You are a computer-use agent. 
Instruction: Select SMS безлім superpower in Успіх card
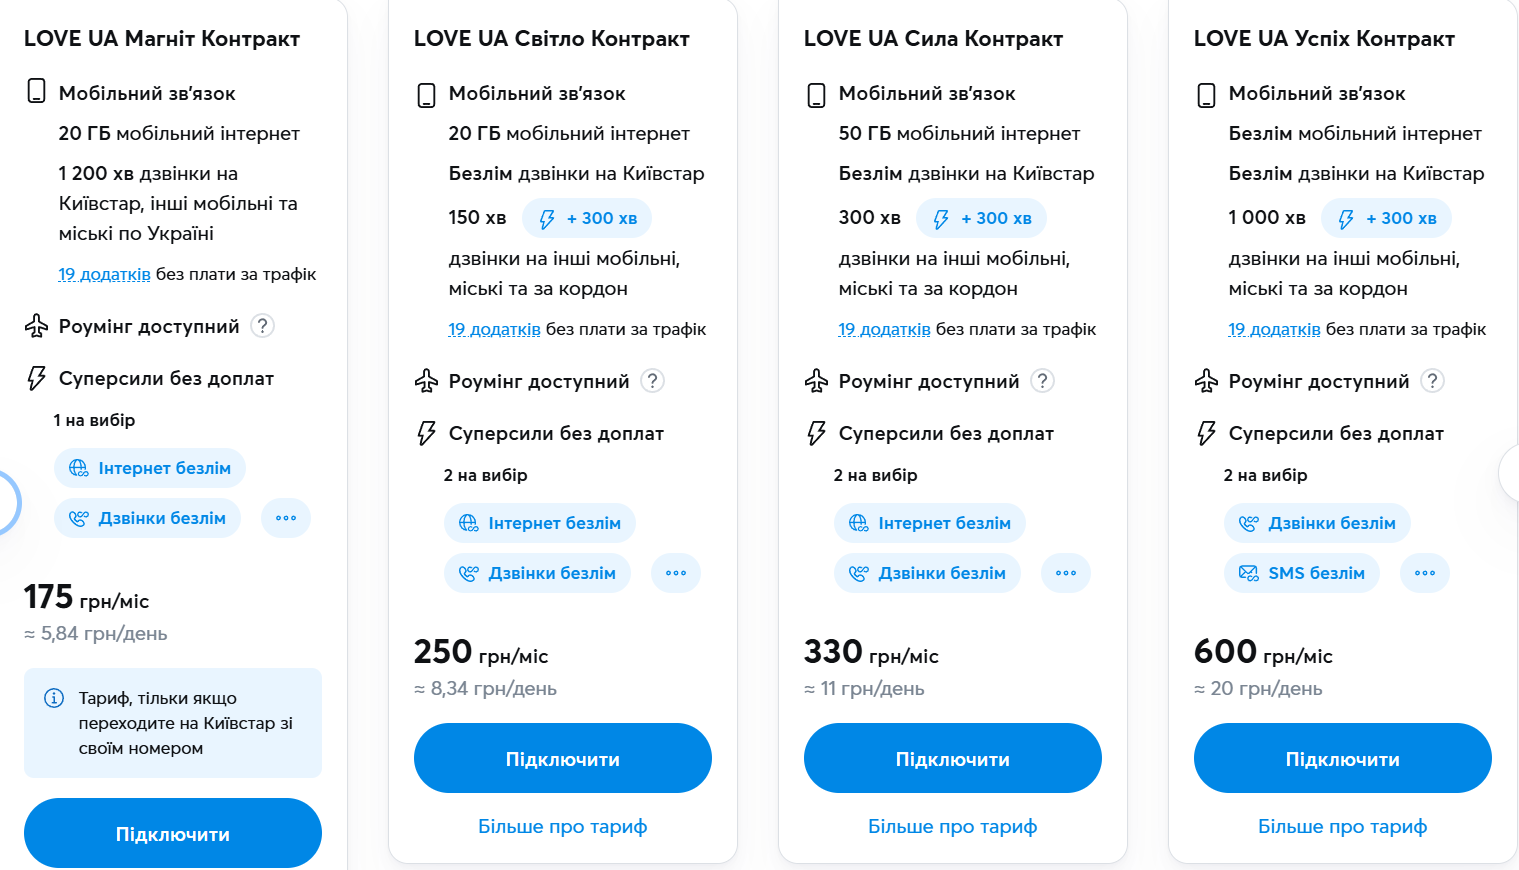1302,573
